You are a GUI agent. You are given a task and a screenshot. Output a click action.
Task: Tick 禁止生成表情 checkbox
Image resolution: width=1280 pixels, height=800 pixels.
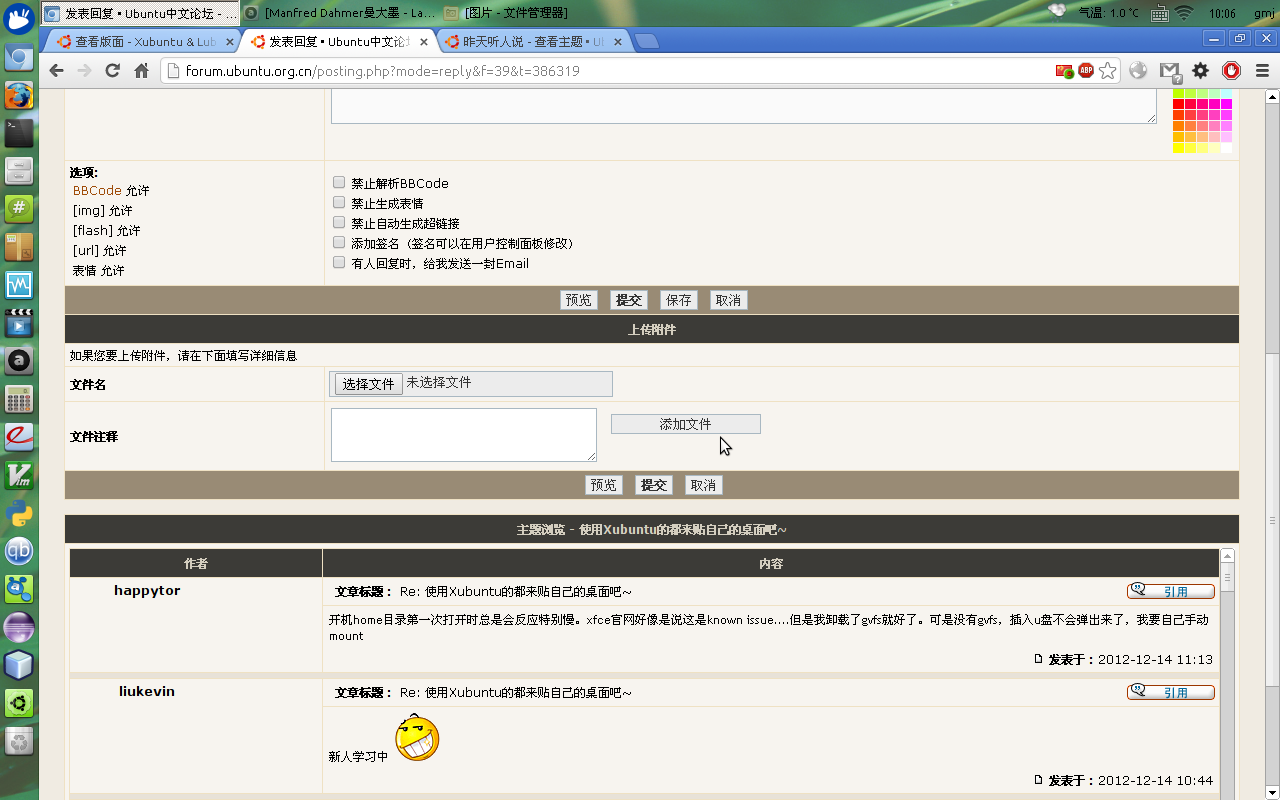point(339,202)
